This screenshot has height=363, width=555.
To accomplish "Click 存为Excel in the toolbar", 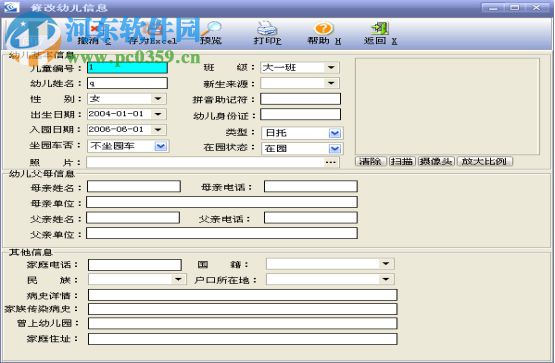I will coord(153,34).
